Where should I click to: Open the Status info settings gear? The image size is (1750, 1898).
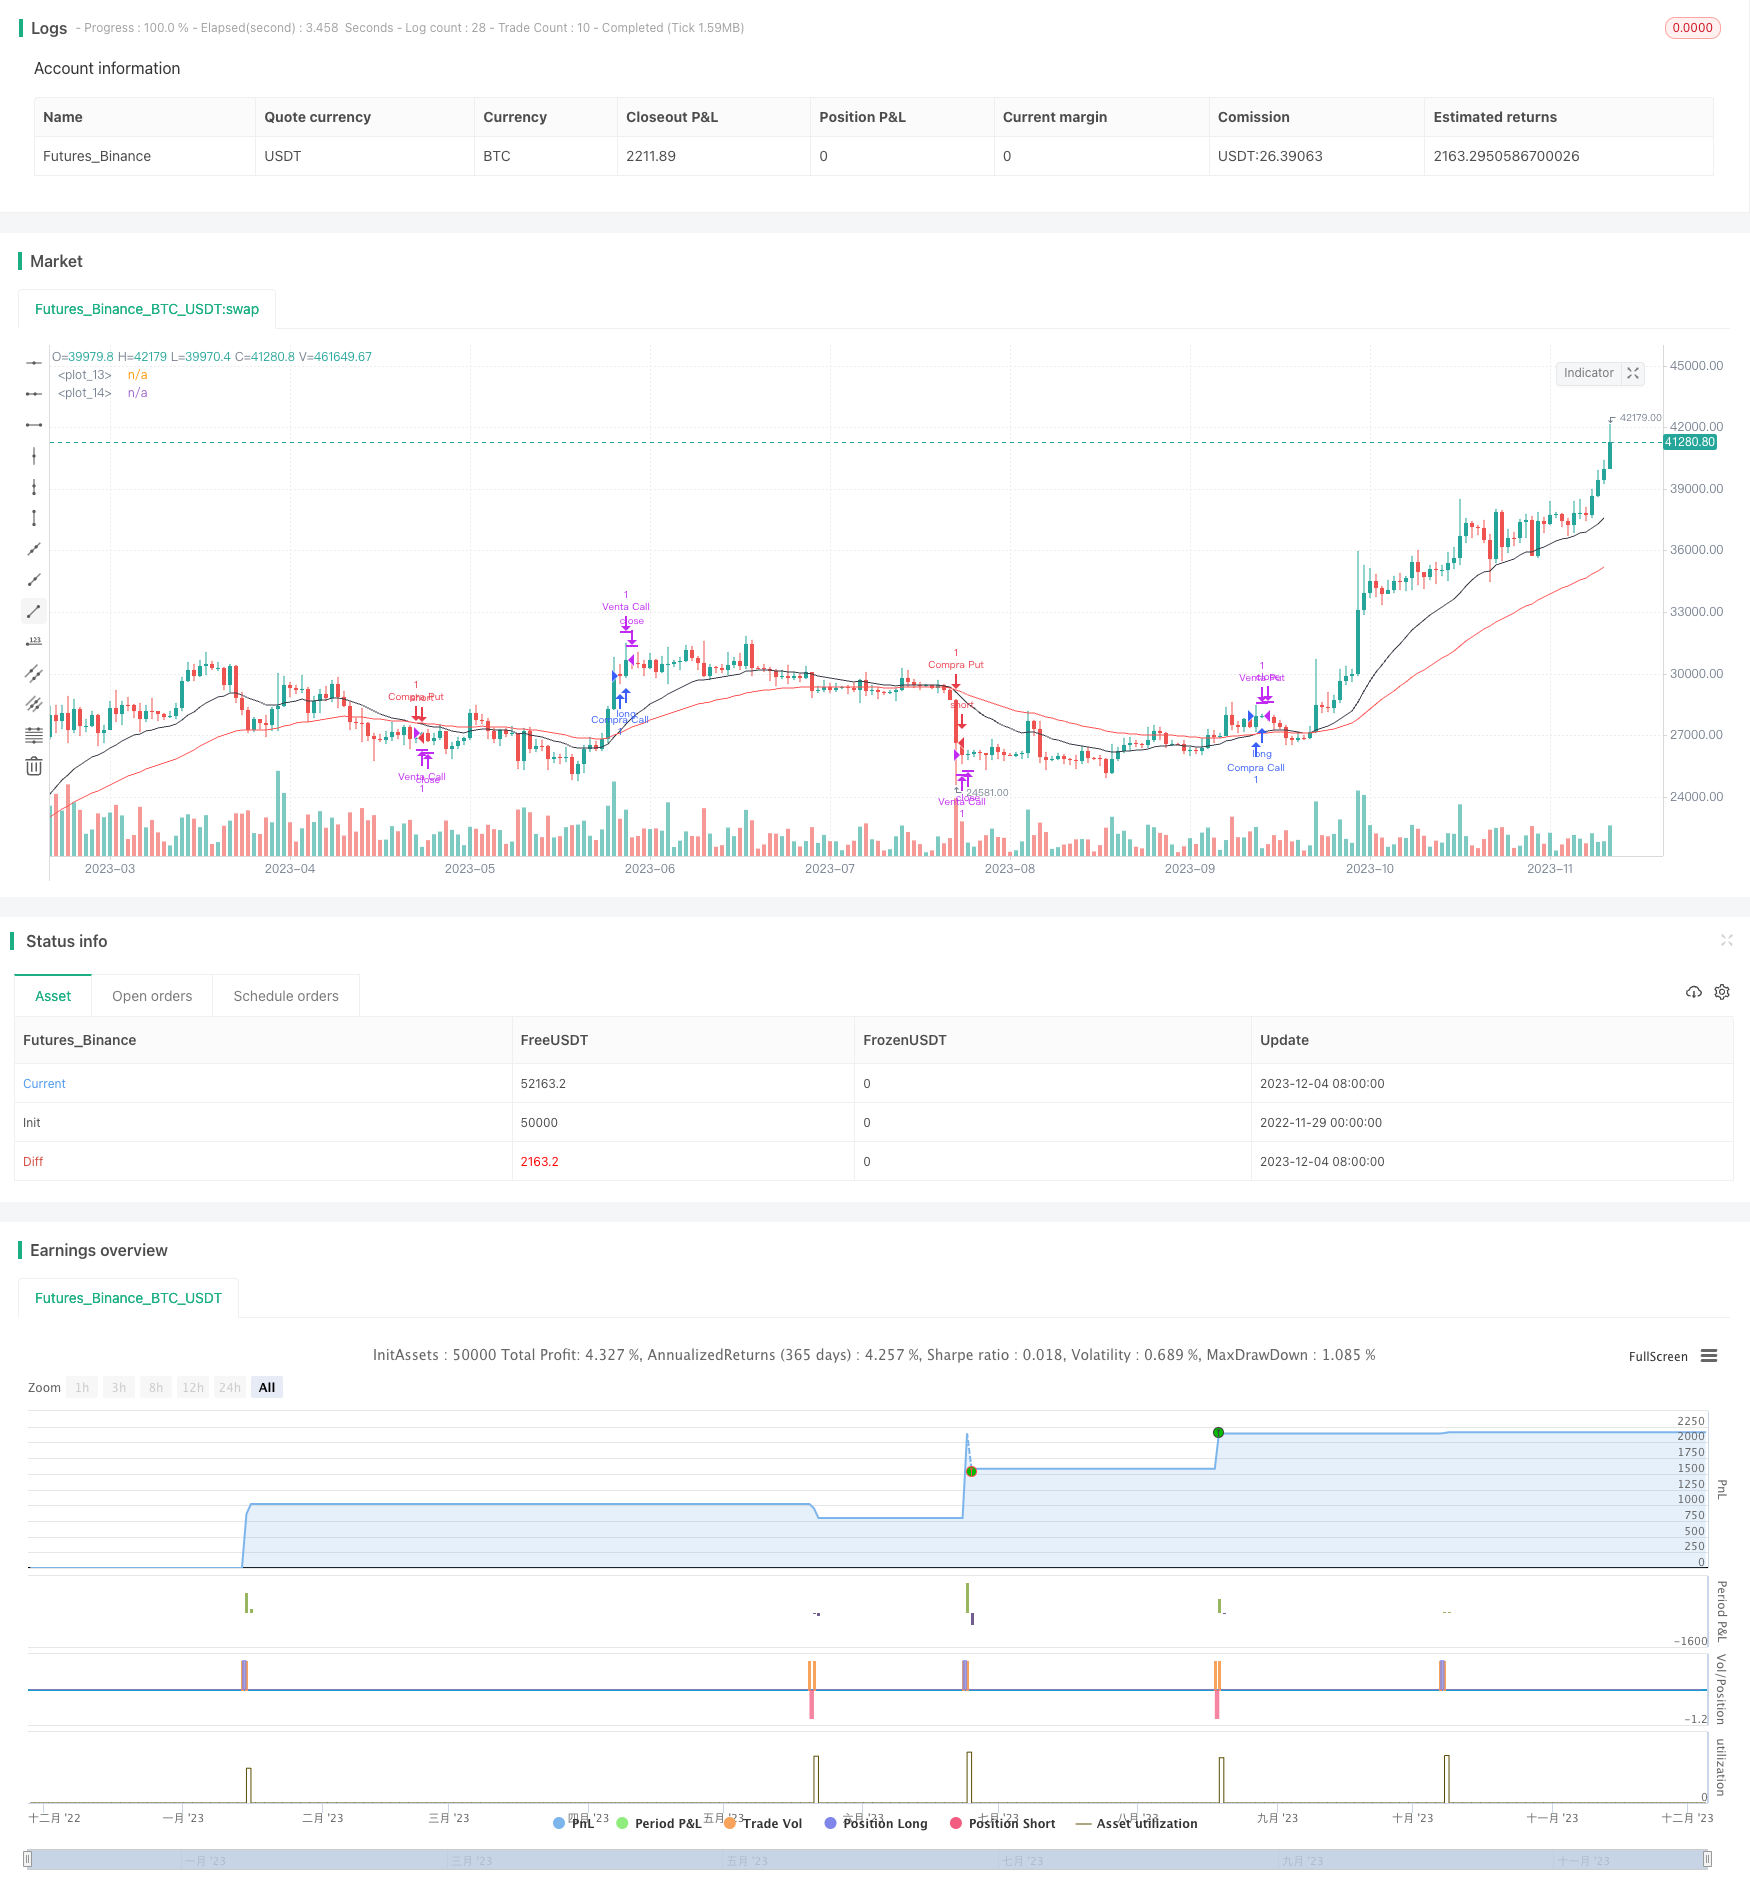[x=1722, y=992]
